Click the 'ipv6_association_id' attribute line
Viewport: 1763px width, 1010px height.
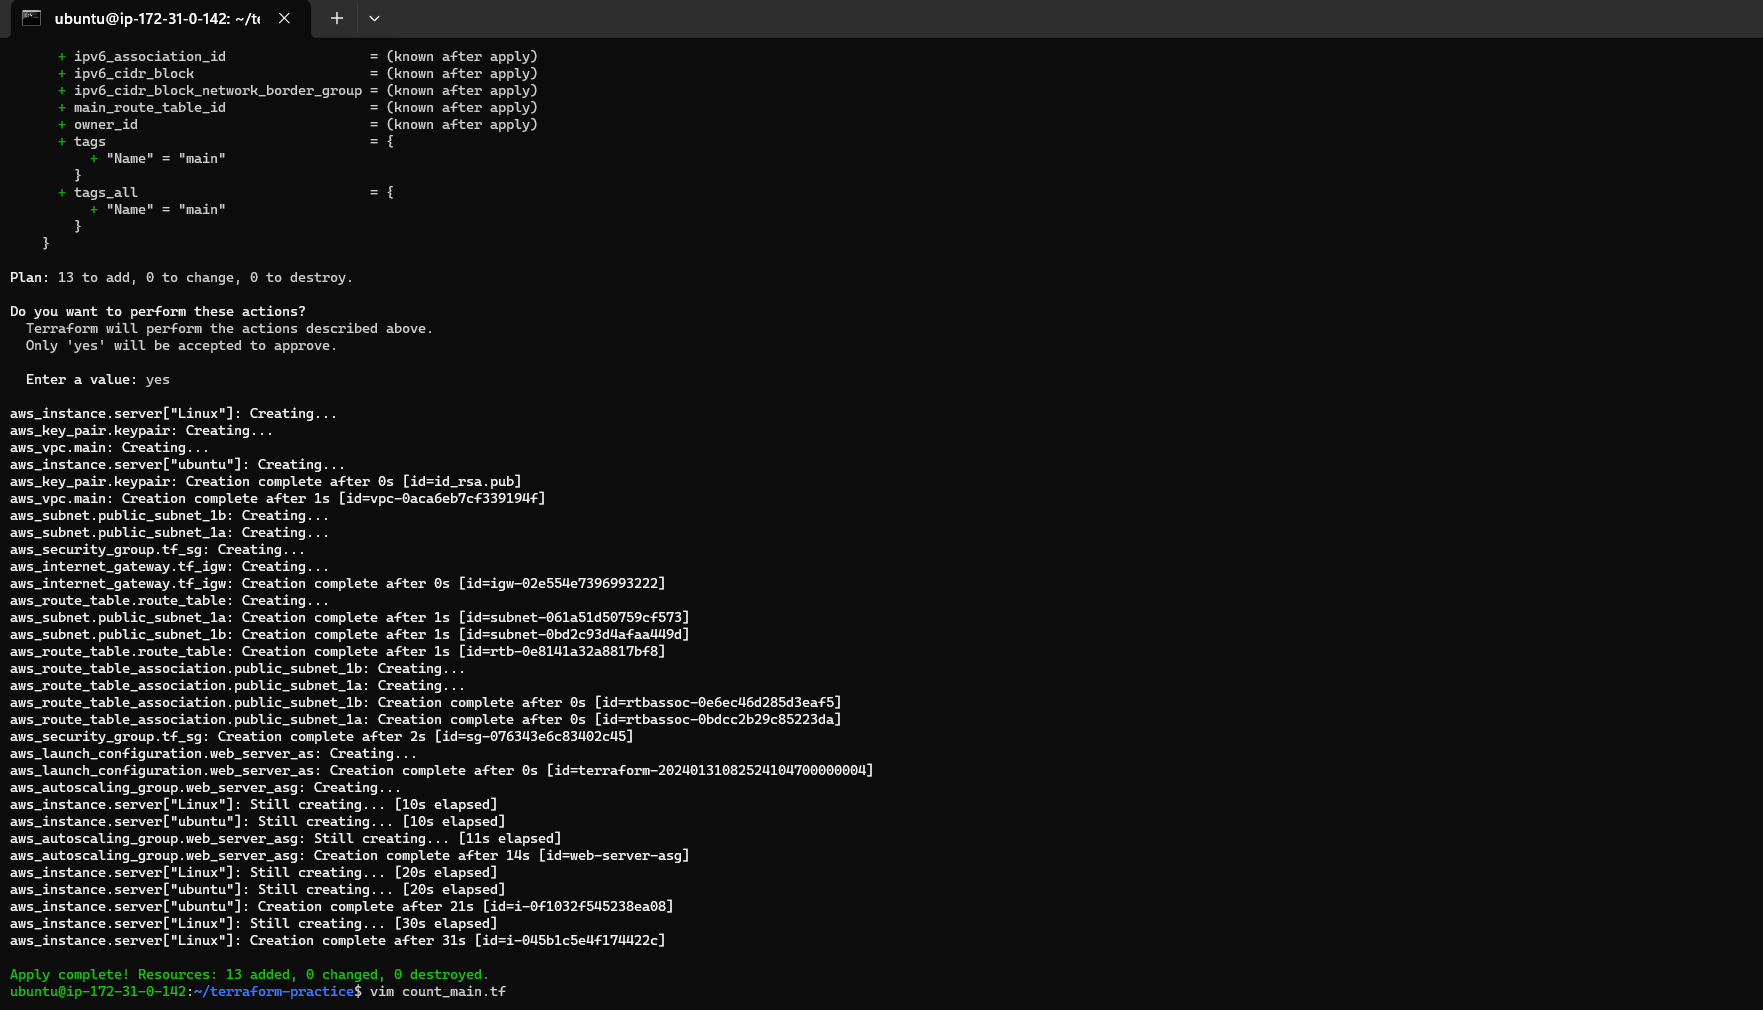pos(297,56)
